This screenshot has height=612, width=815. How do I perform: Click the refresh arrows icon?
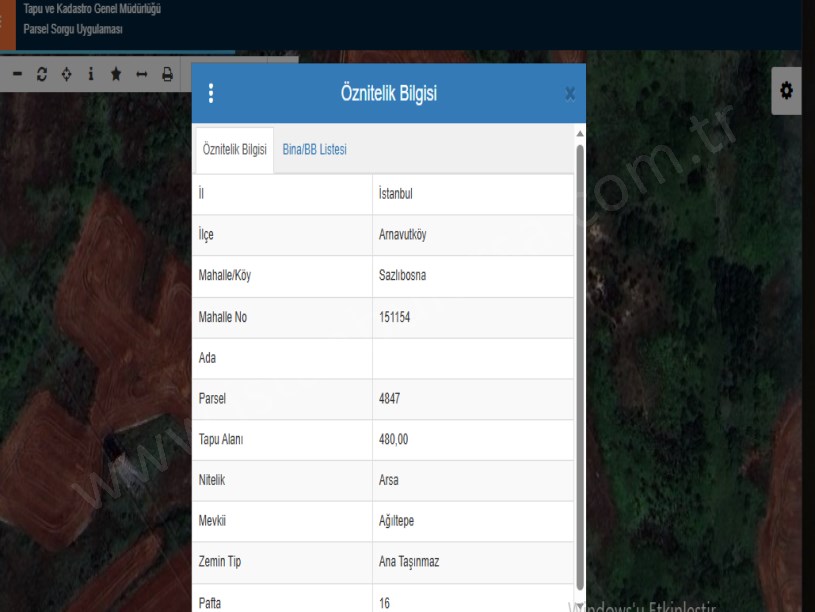42,75
